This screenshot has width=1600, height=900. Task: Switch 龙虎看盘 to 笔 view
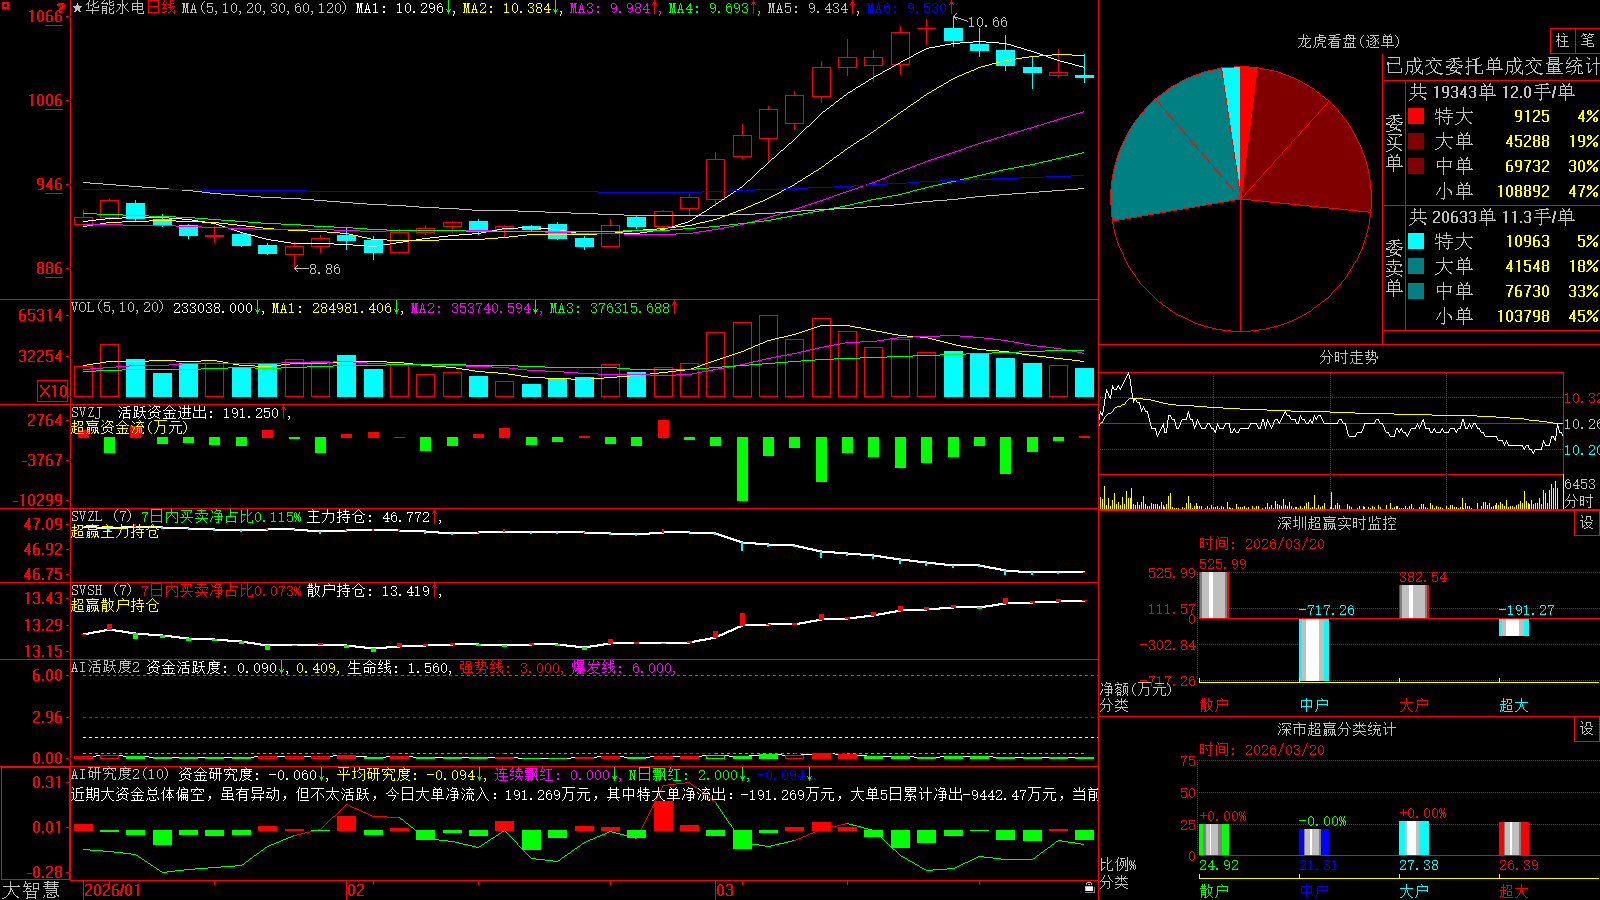point(1587,40)
